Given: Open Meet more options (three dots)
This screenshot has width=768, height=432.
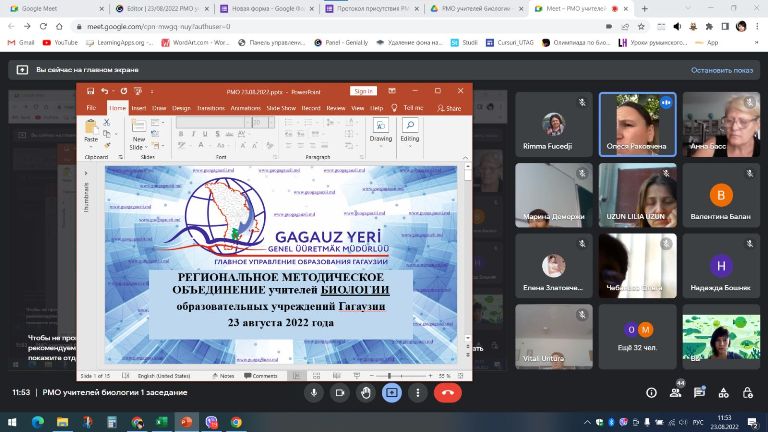Looking at the screenshot, I should [418, 393].
